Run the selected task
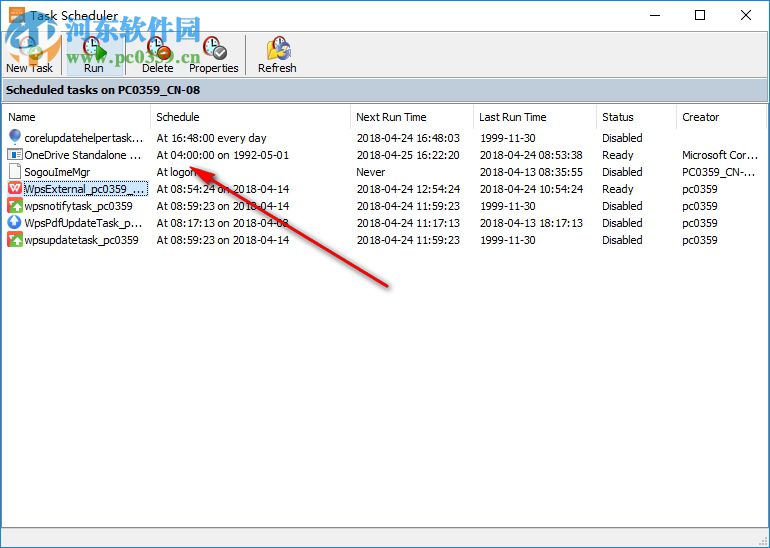The image size is (770, 548). [94, 55]
